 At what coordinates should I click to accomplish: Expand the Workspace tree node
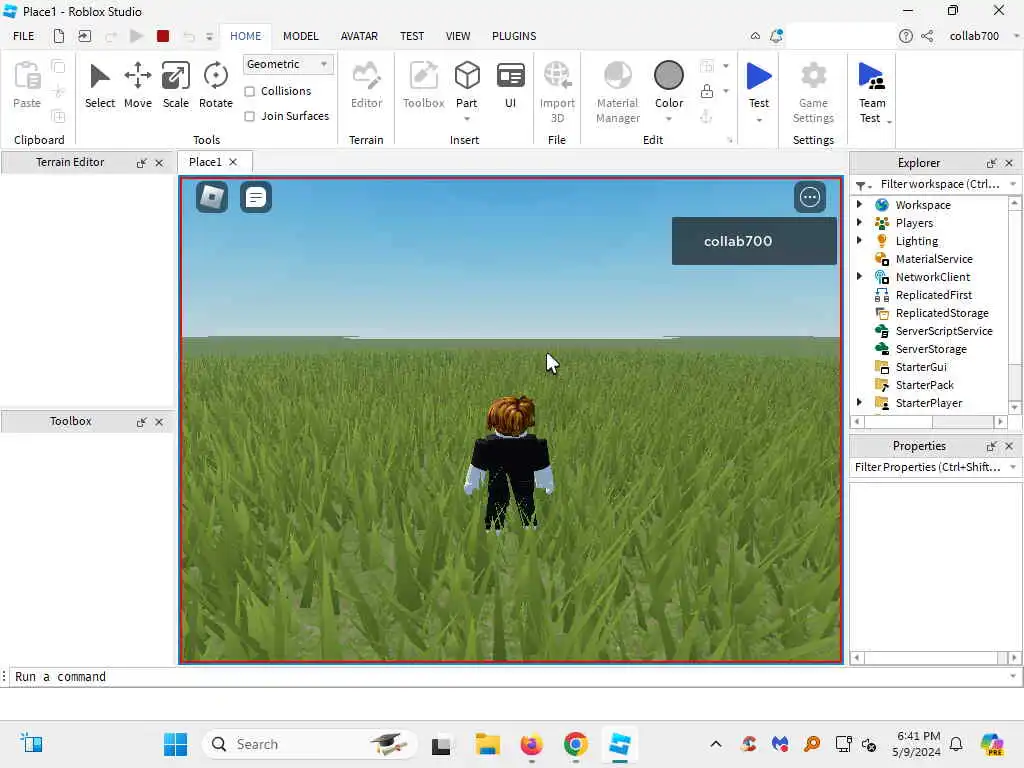pyautogui.click(x=859, y=204)
